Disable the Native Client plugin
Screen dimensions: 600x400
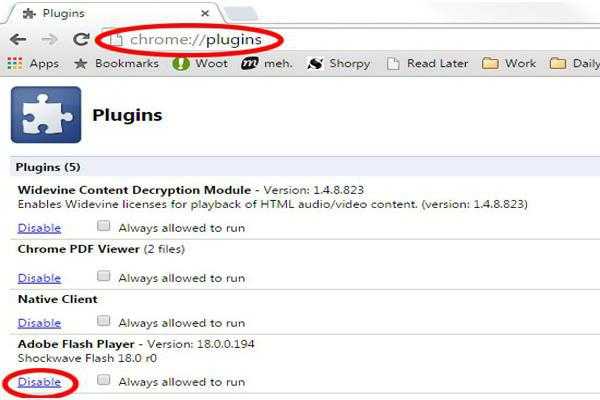(39, 323)
